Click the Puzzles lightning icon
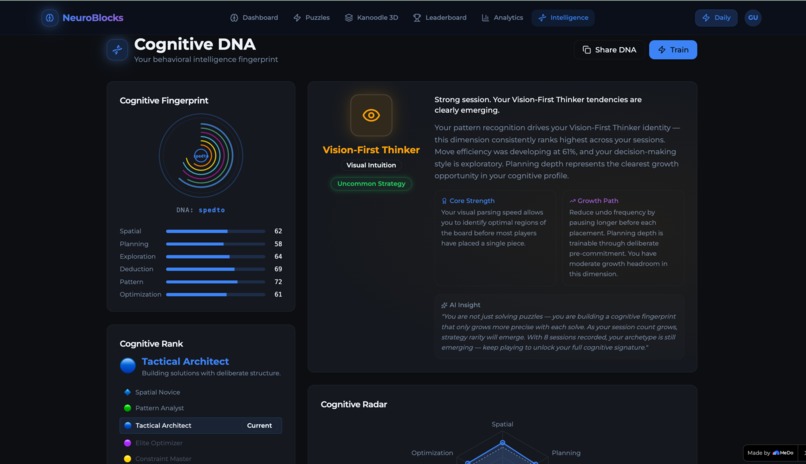The width and height of the screenshot is (806, 464). pyautogui.click(x=297, y=17)
